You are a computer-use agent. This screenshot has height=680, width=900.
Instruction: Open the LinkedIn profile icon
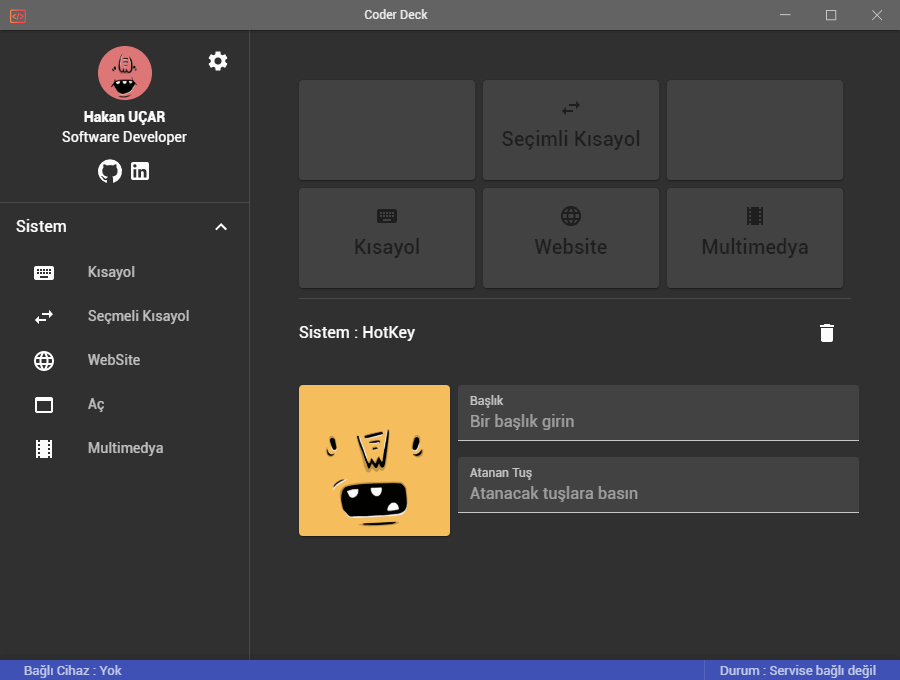(139, 171)
